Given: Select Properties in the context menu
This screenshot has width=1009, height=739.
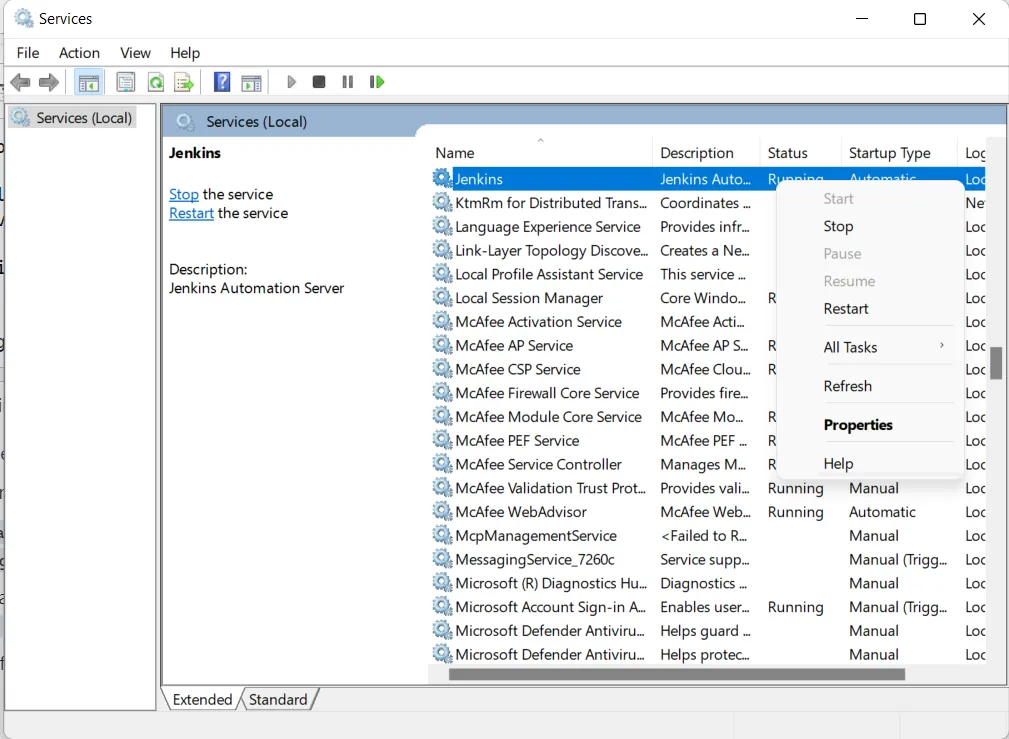Looking at the screenshot, I should click(x=858, y=425).
